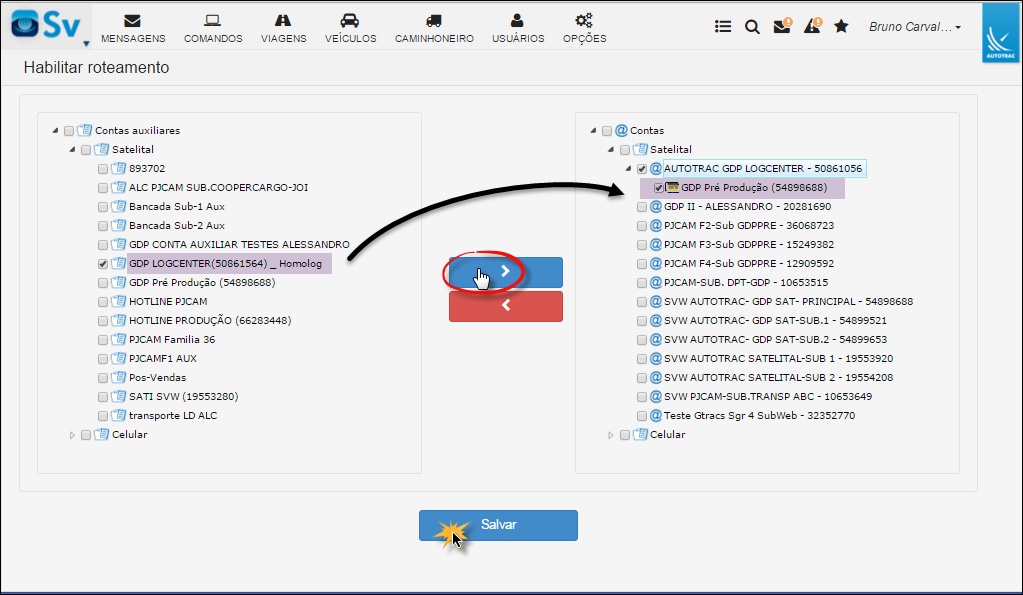Collapse left Satelital tree node
This screenshot has height=595, width=1023.
(72, 149)
